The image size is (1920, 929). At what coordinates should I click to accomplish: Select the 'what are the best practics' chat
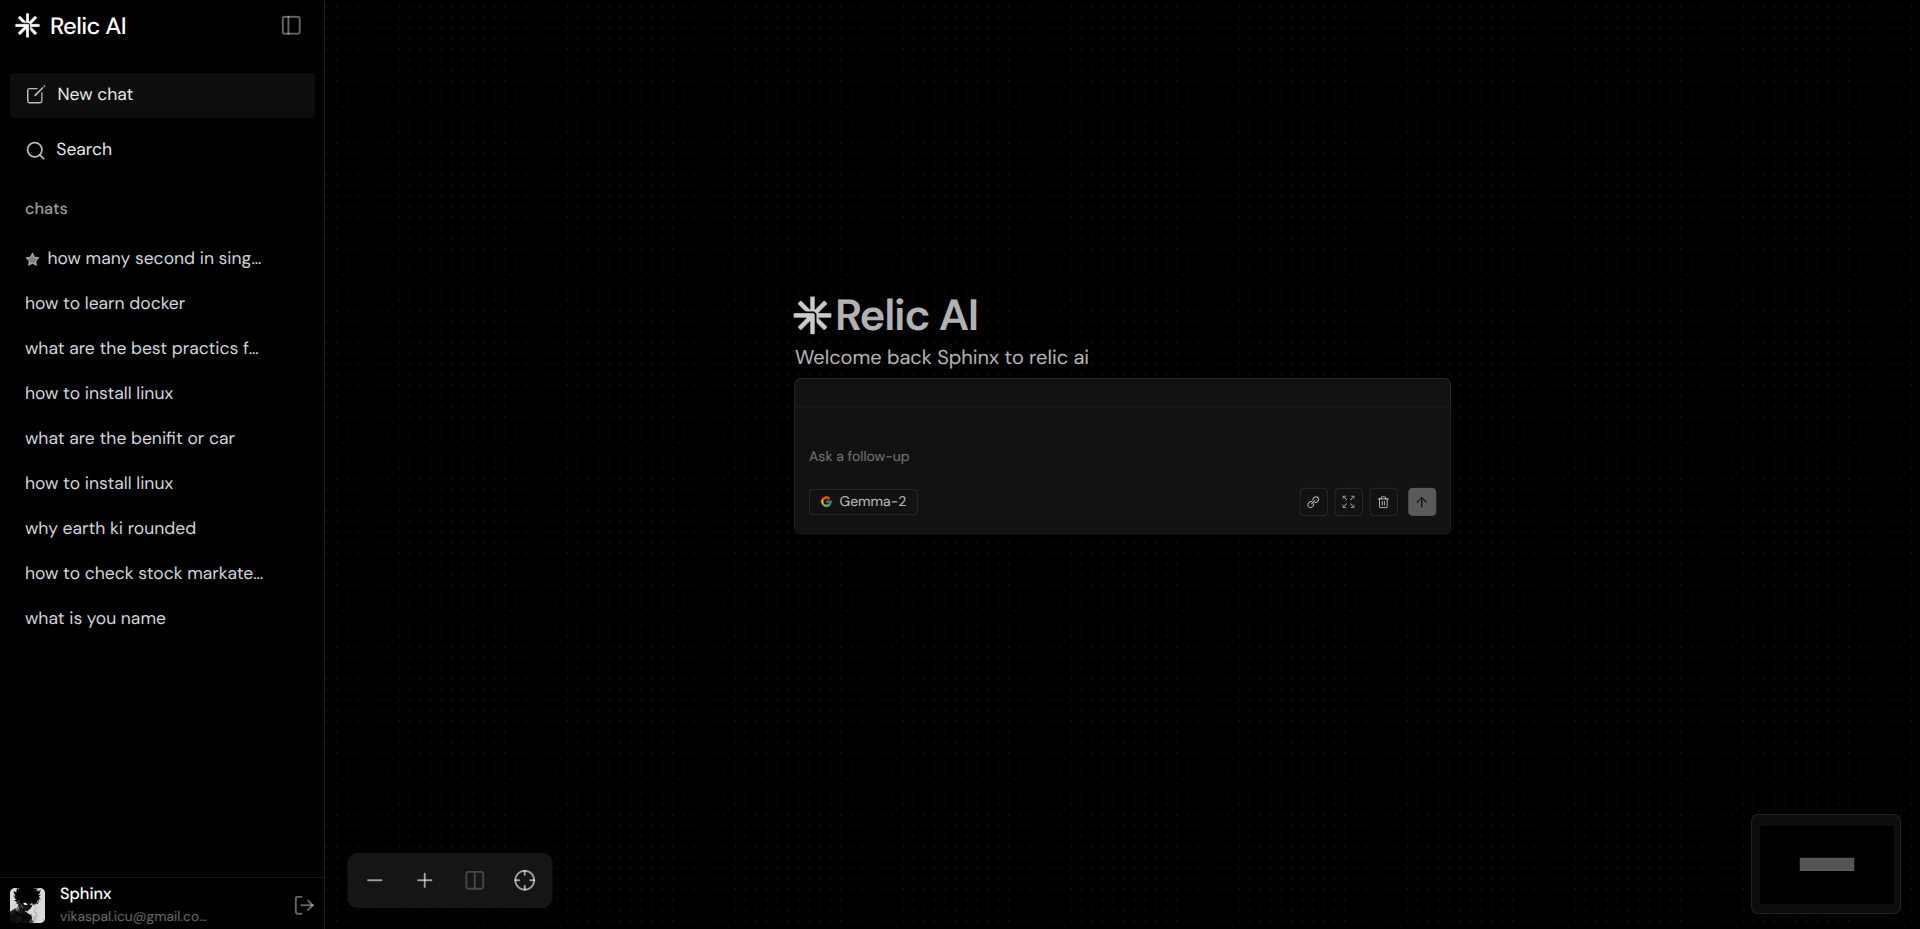142,348
